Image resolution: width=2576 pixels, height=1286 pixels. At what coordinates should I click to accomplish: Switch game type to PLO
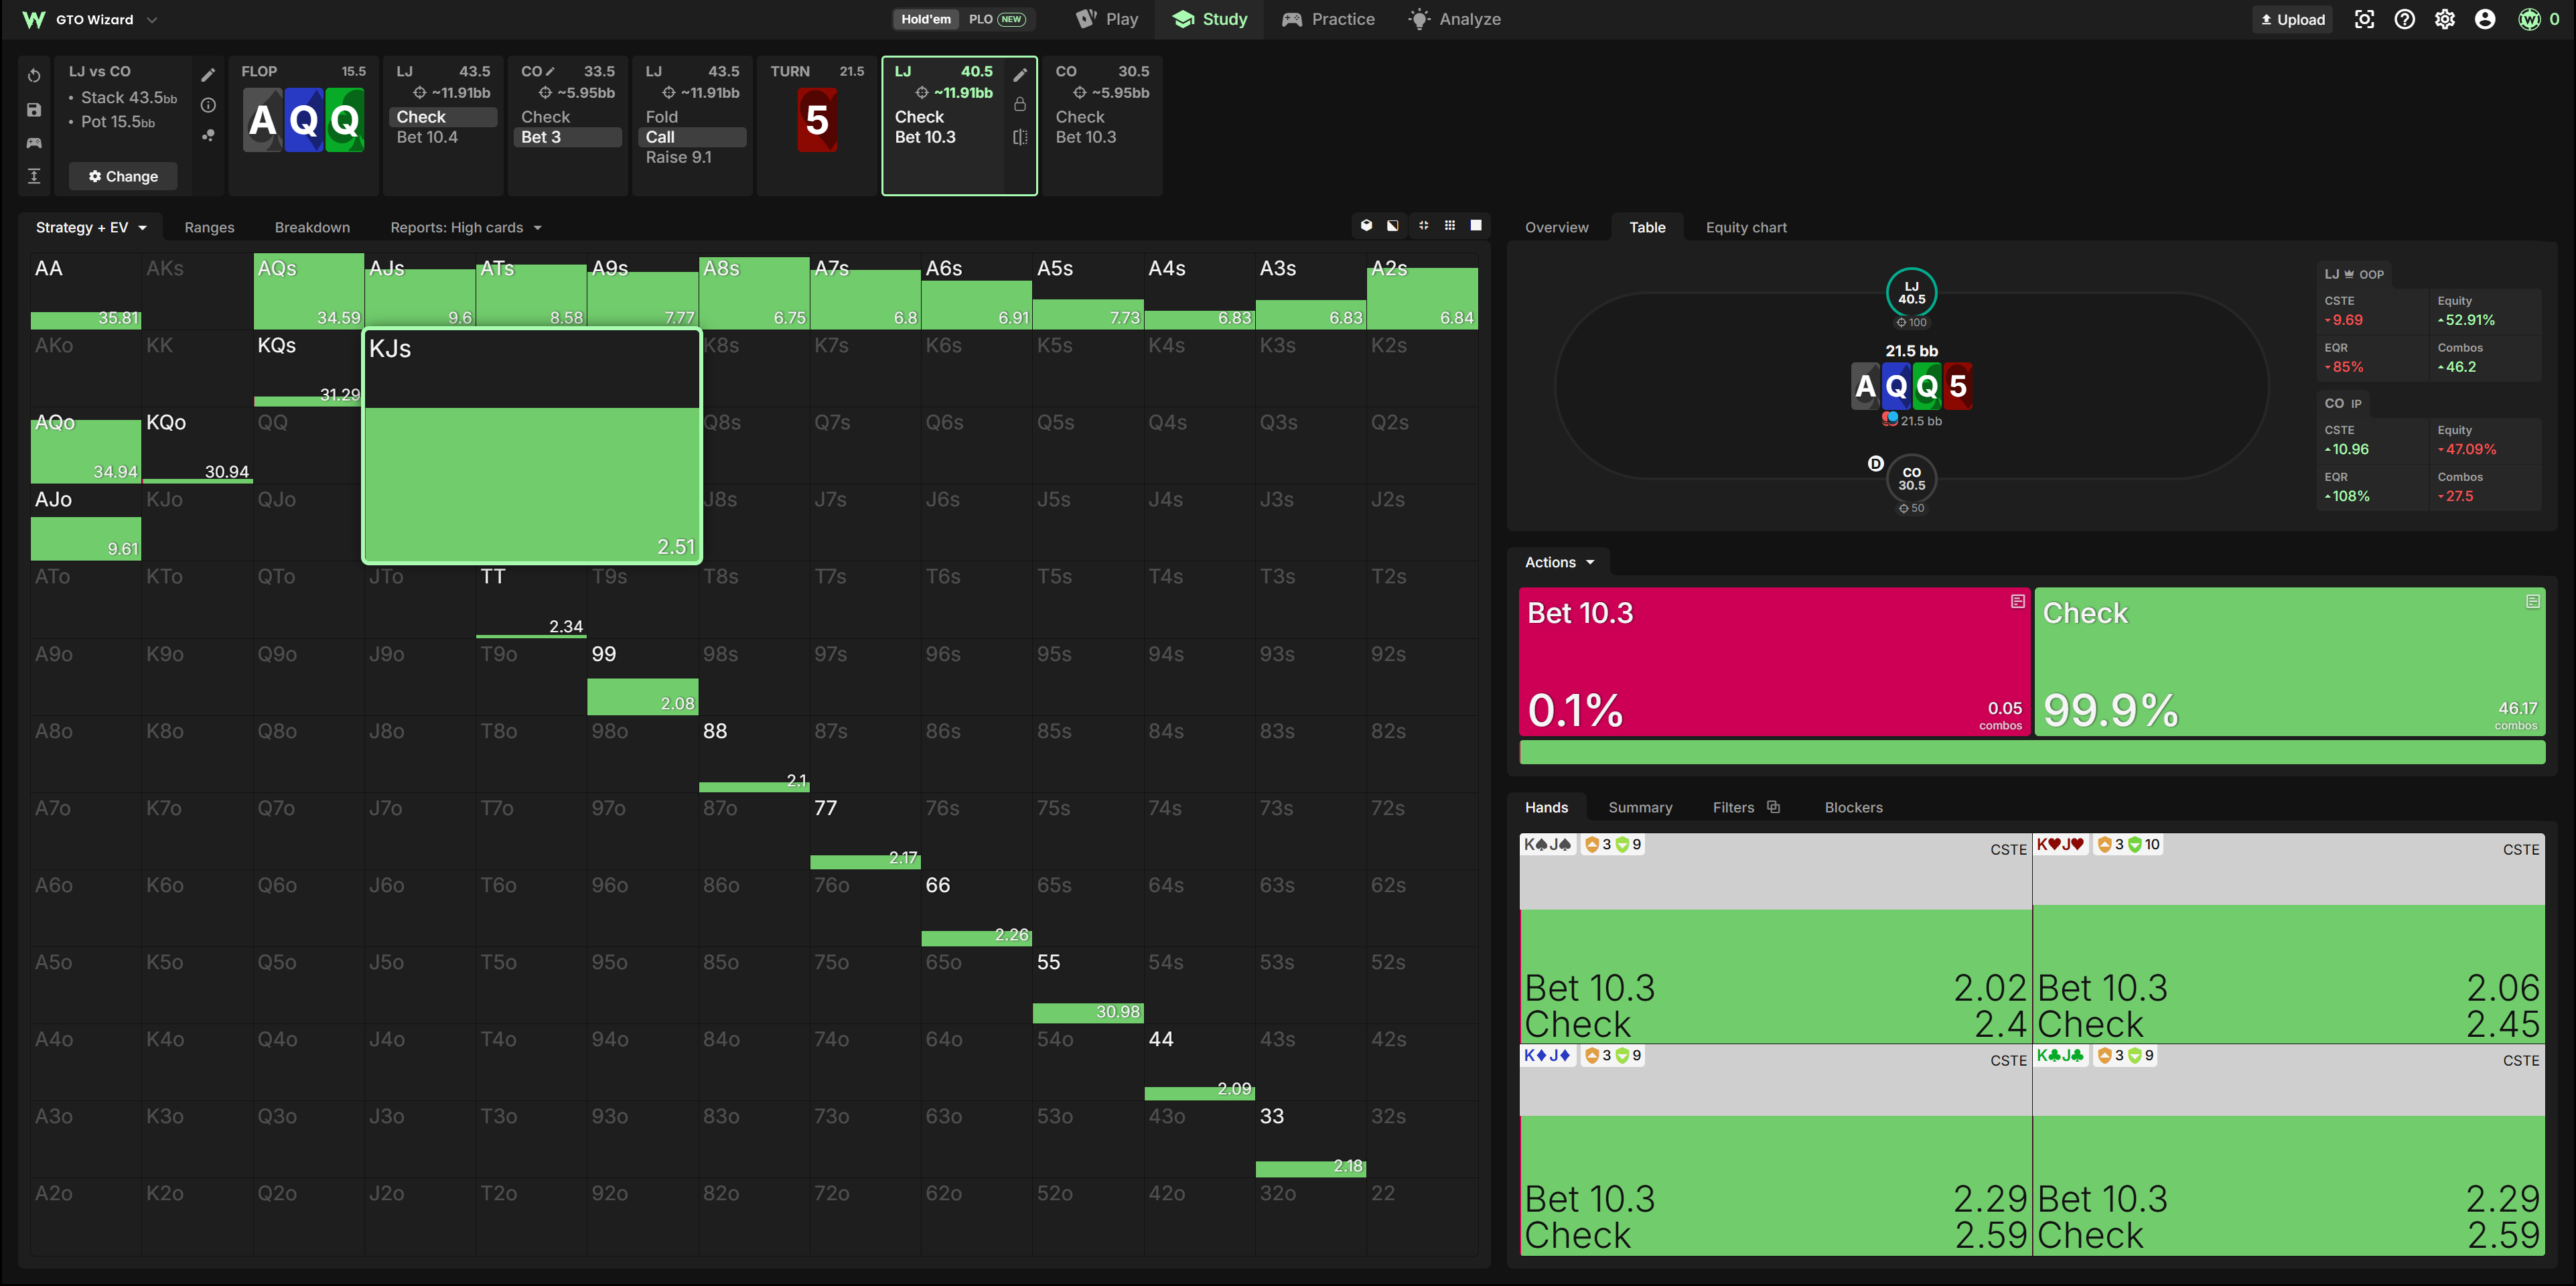click(997, 19)
